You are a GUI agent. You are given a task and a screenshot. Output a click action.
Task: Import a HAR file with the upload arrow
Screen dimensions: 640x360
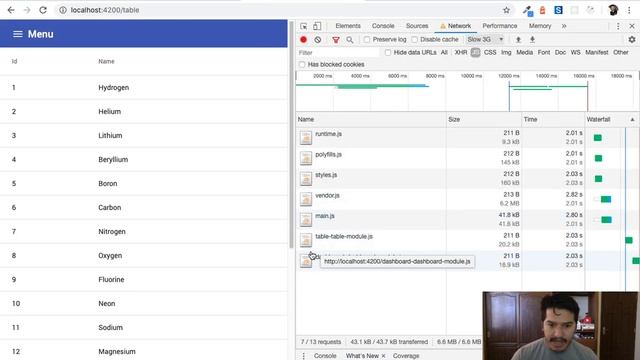(518, 40)
